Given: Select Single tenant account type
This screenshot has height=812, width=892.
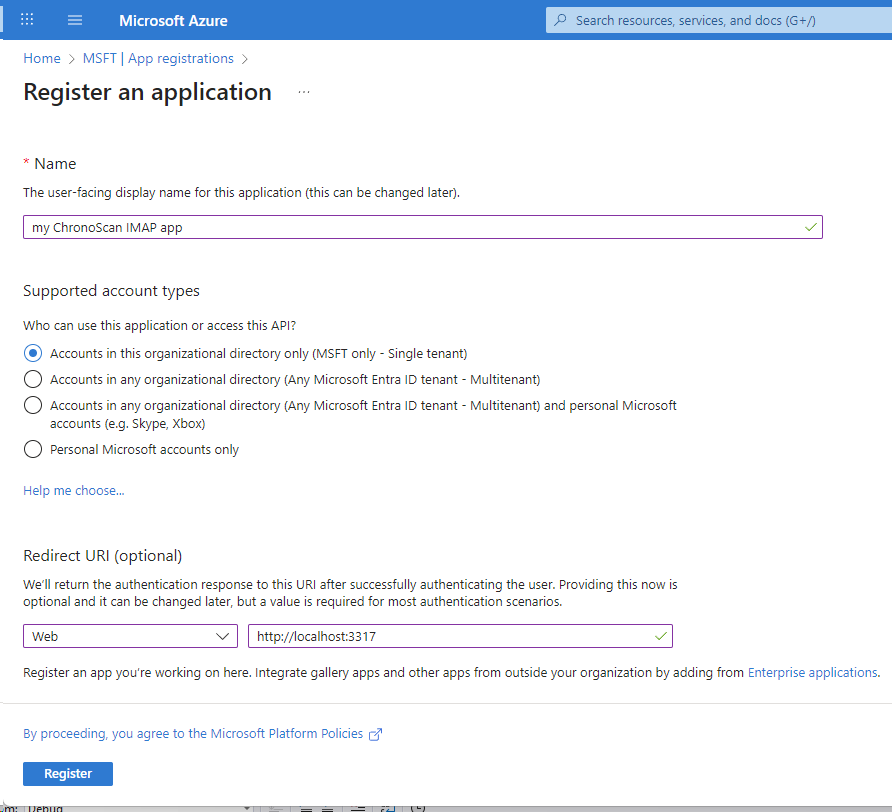Looking at the screenshot, I should point(33,353).
